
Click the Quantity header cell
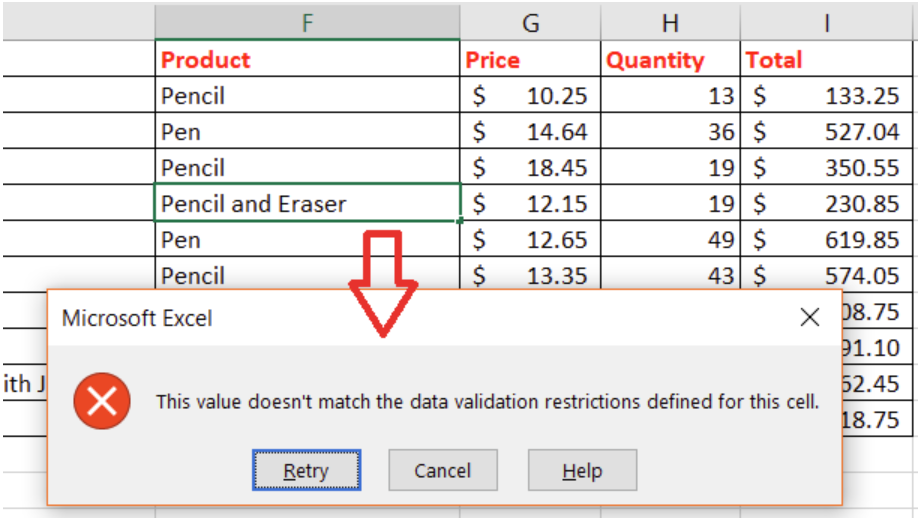tap(670, 60)
